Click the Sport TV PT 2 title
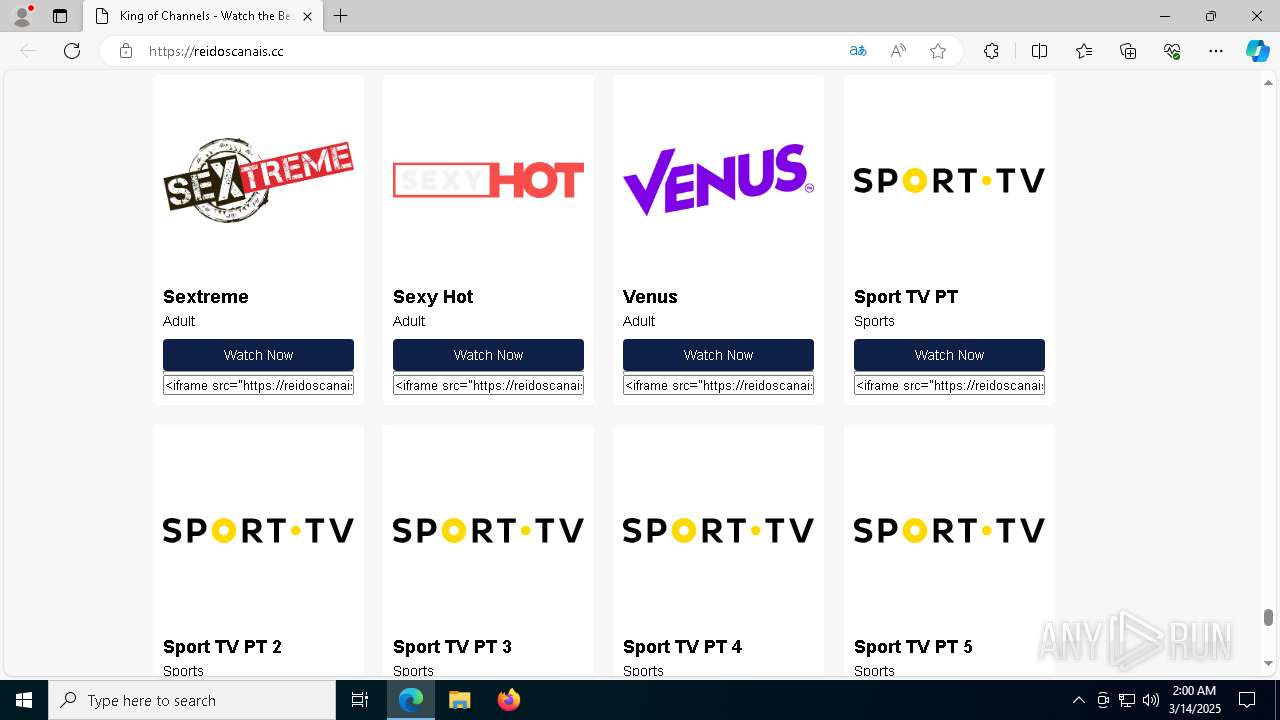The width and height of the screenshot is (1280, 720). click(222, 647)
